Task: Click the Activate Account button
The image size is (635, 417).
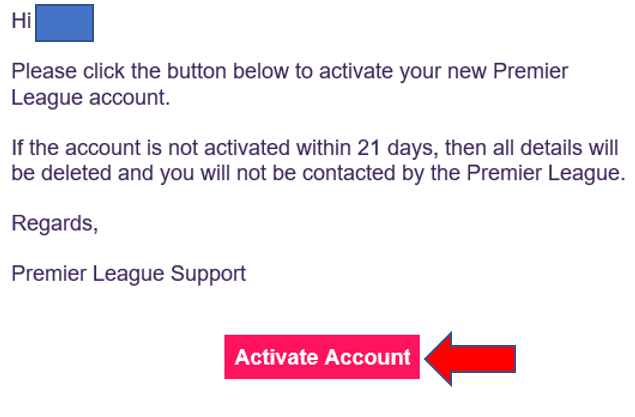Action: (322, 357)
